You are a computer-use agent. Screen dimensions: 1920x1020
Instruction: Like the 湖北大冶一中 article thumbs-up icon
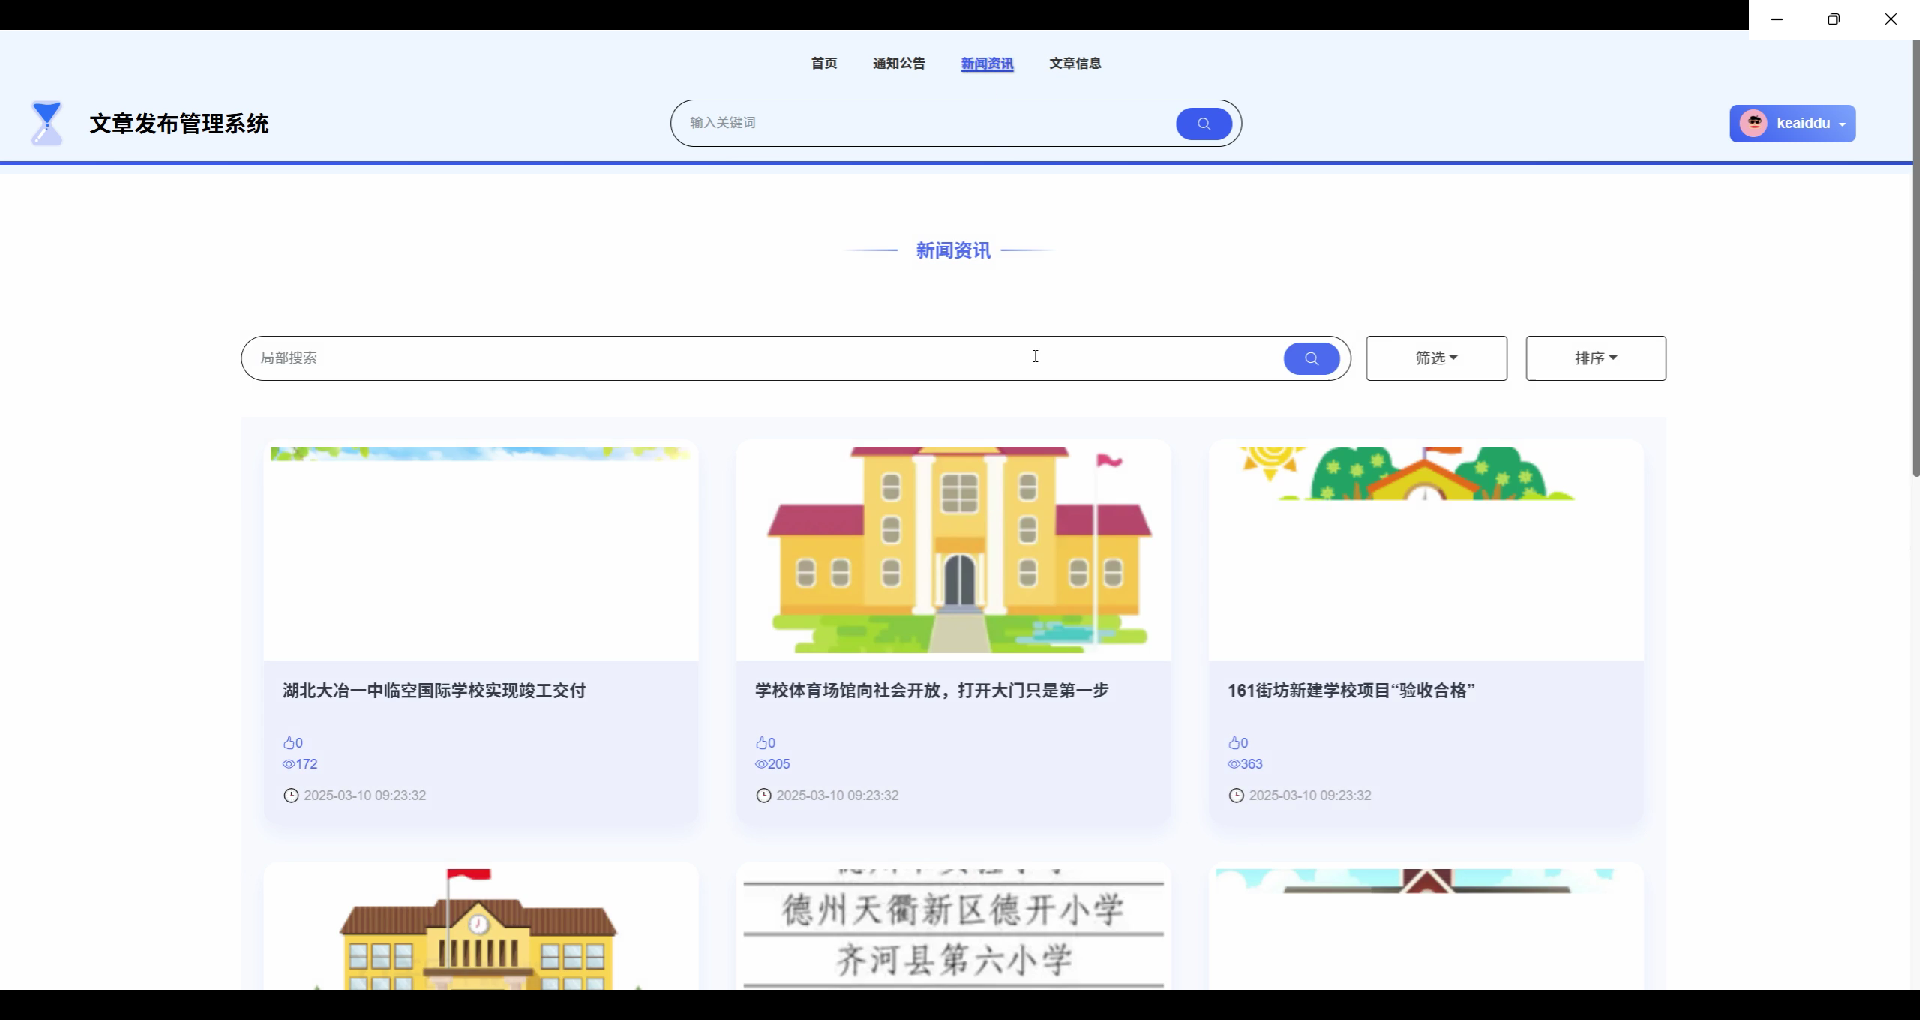click(x=288, y=743)
